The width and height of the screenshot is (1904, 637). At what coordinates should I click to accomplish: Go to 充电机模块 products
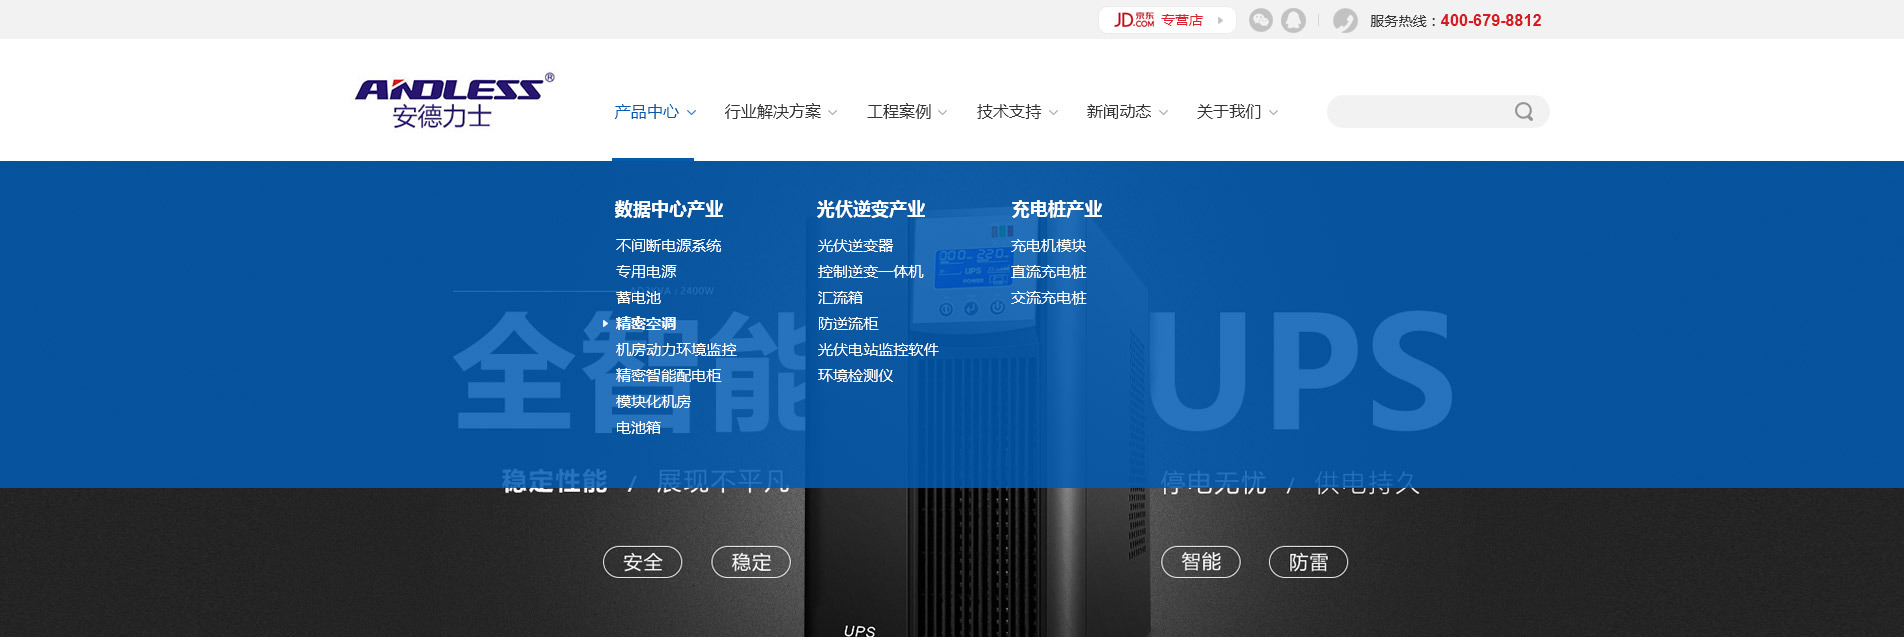(x=1048, y=246)
